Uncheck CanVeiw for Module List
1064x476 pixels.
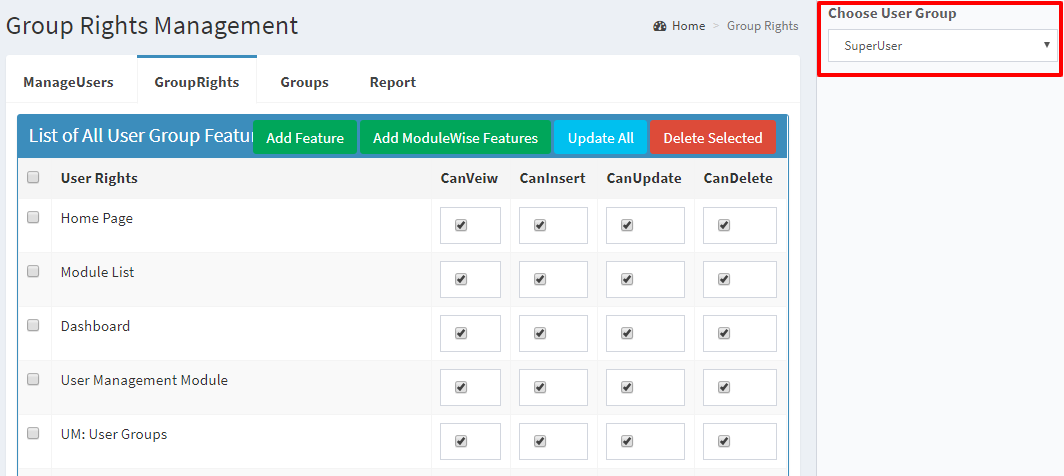(x=461, y=279)
